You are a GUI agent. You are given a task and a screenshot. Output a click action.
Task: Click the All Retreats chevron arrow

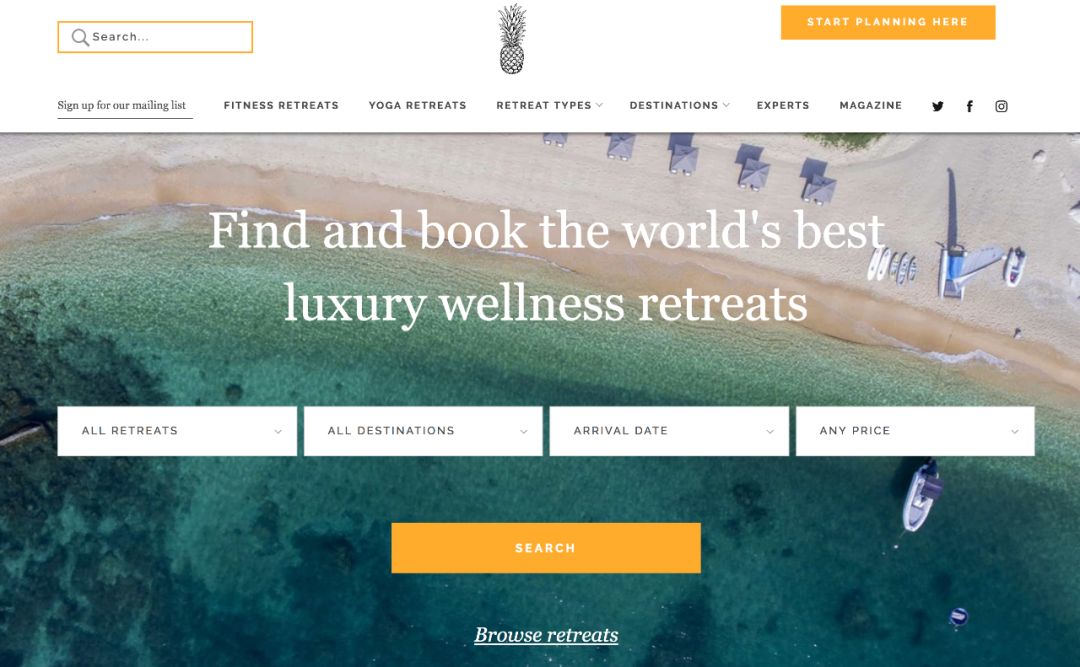coord(278,431)
